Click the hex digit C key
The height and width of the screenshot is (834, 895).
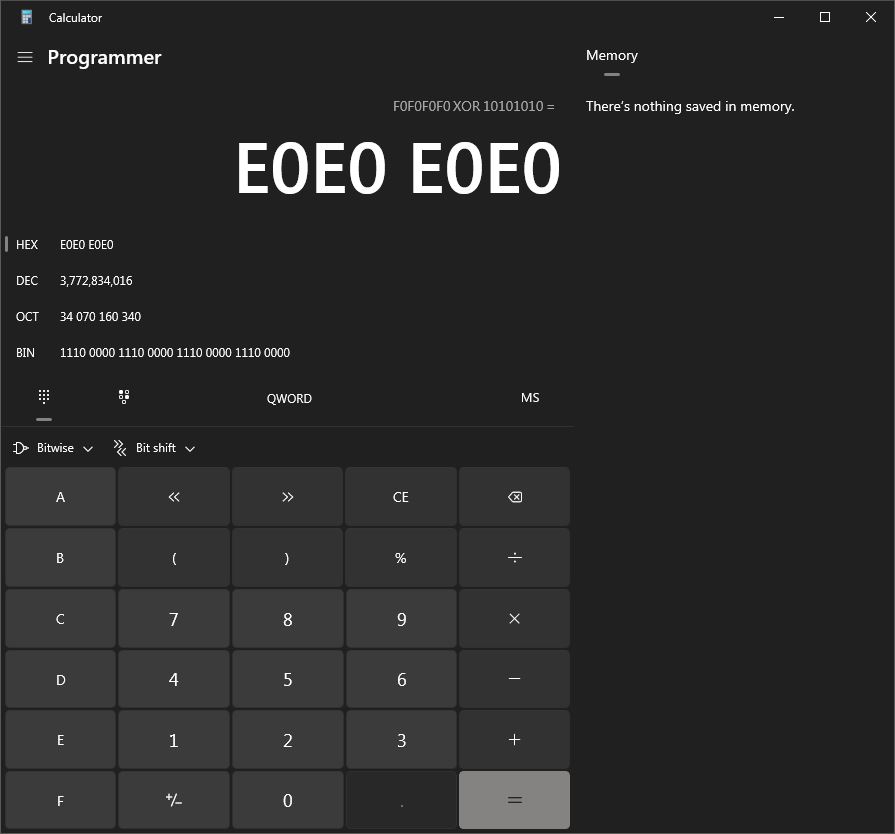point(61,618)
